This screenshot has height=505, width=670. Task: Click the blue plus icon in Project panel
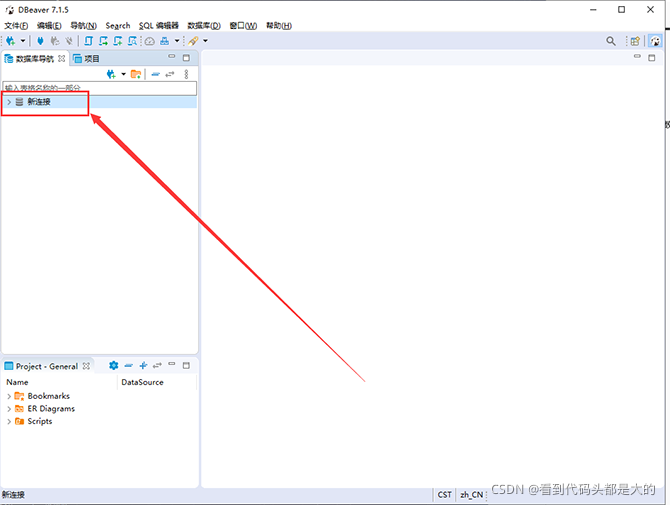144,365
